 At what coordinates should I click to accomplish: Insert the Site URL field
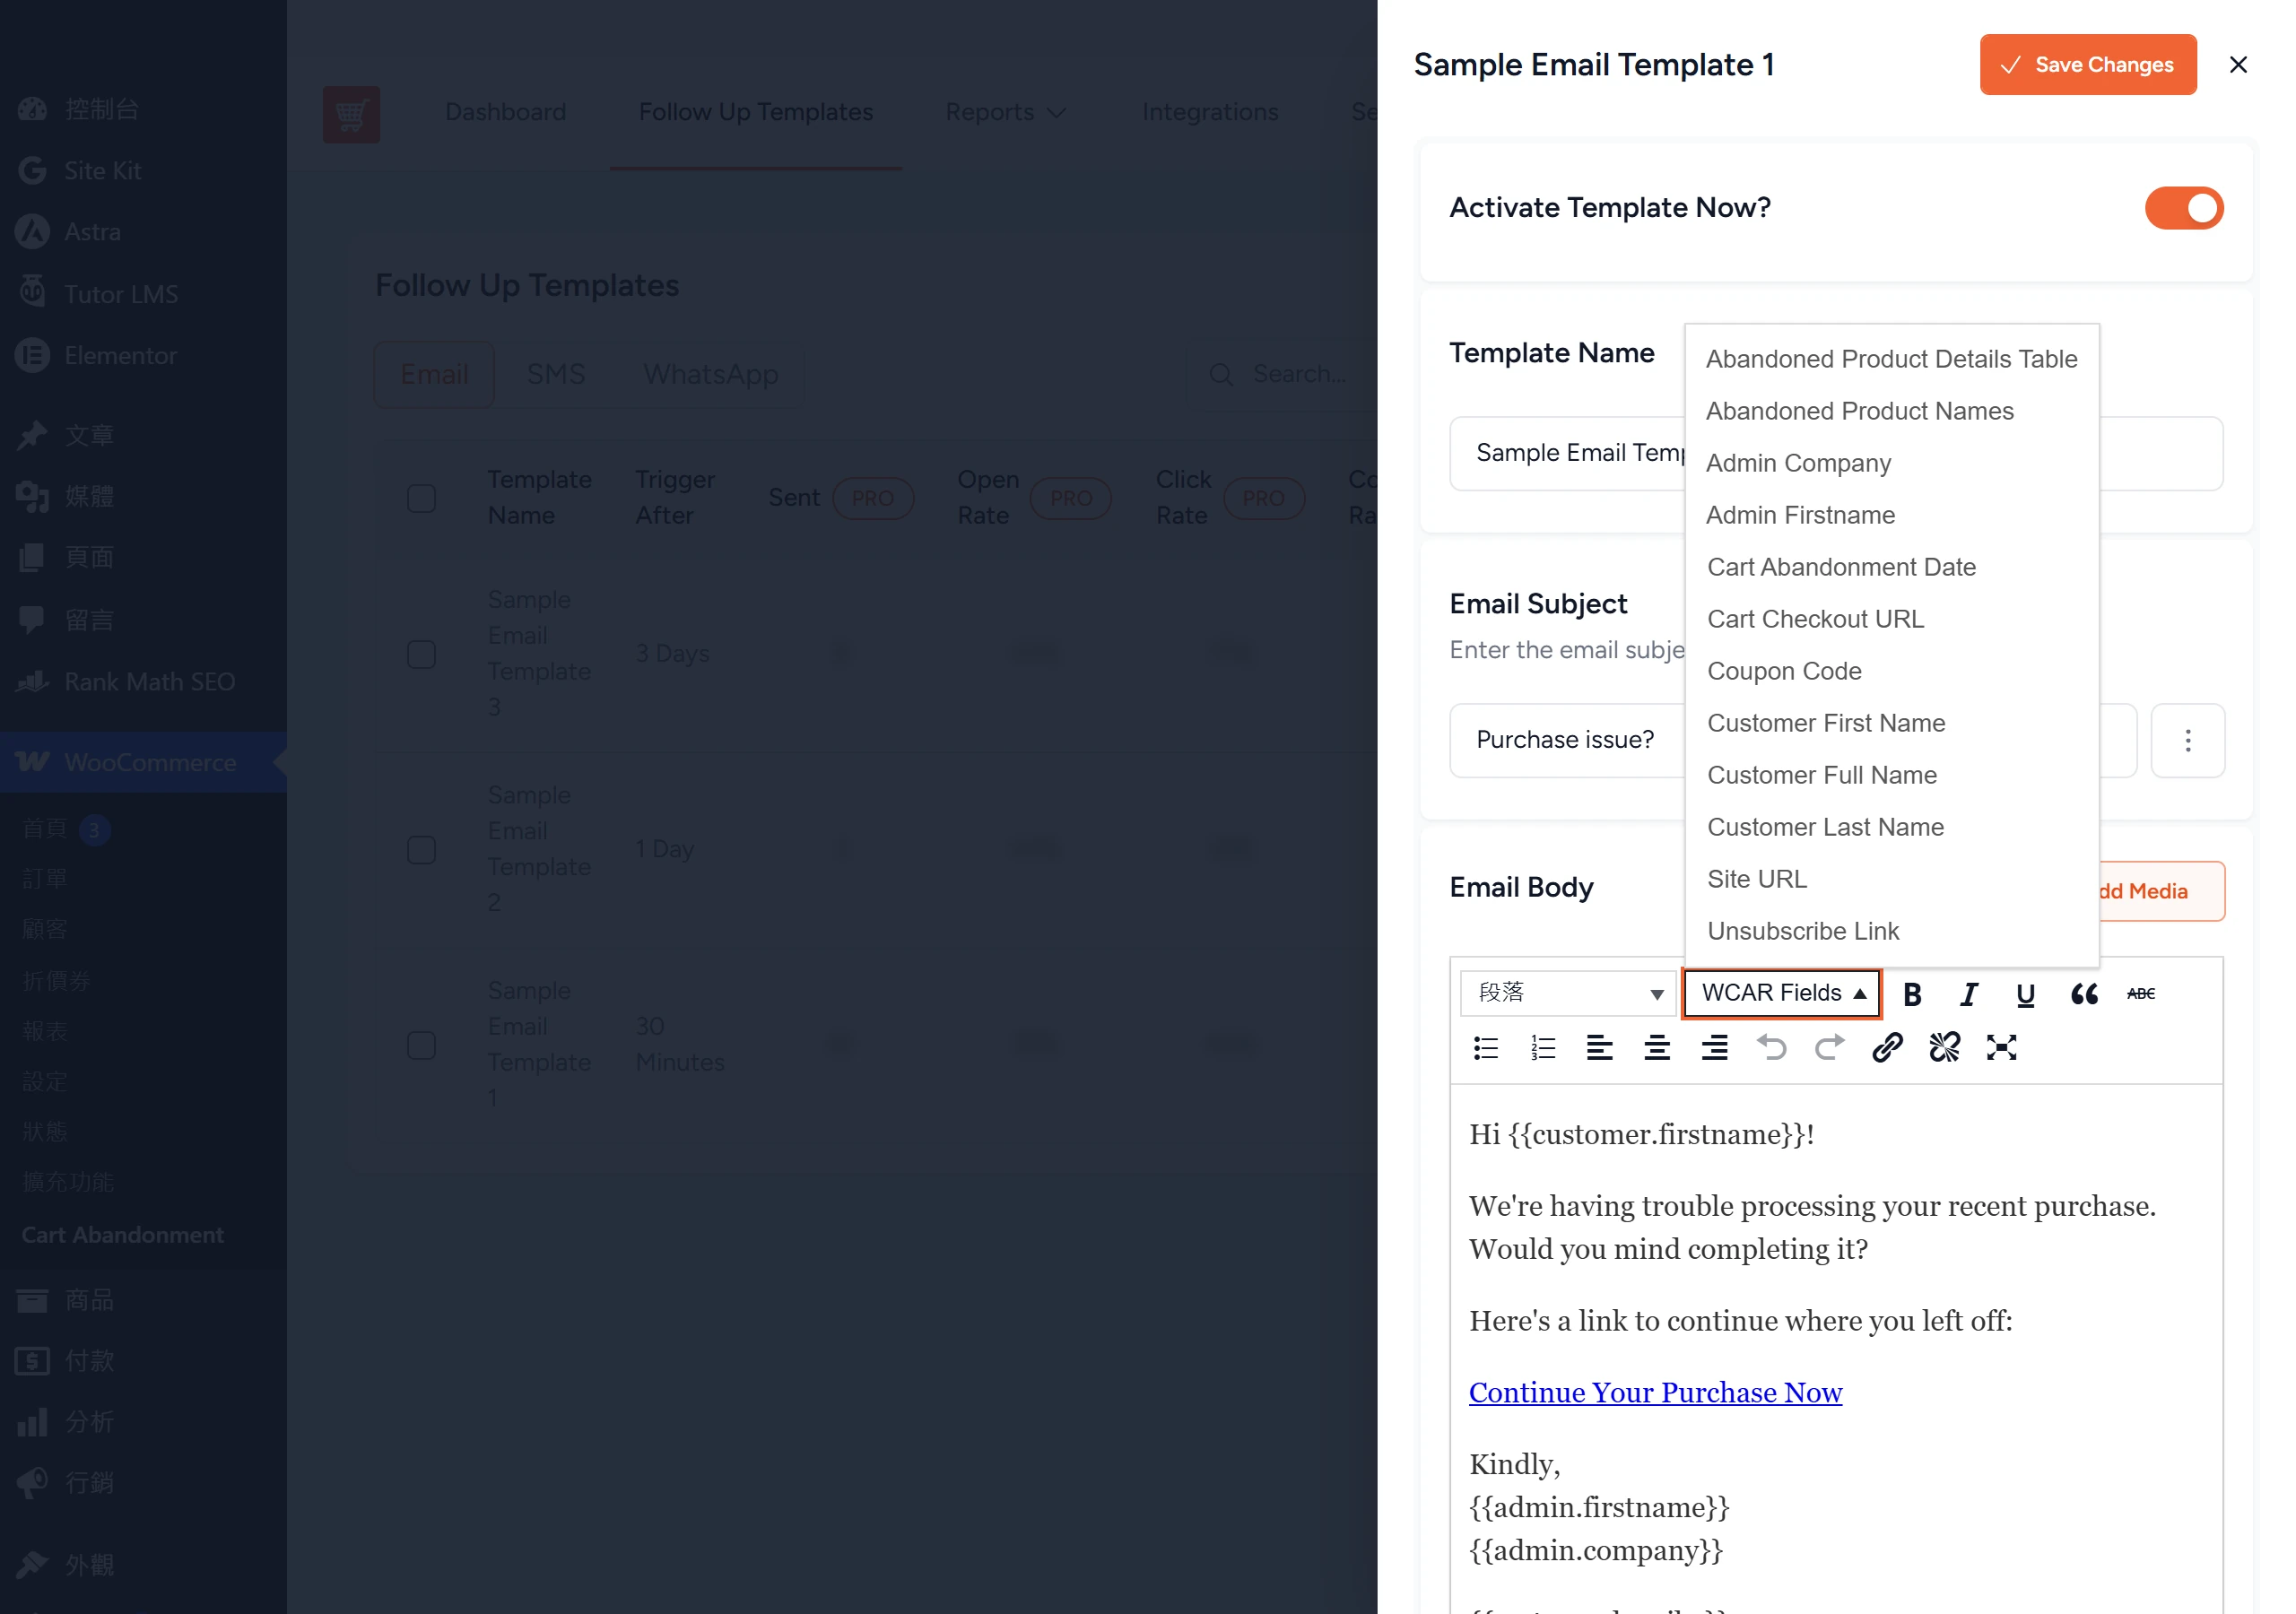(x=1891, y=879)
